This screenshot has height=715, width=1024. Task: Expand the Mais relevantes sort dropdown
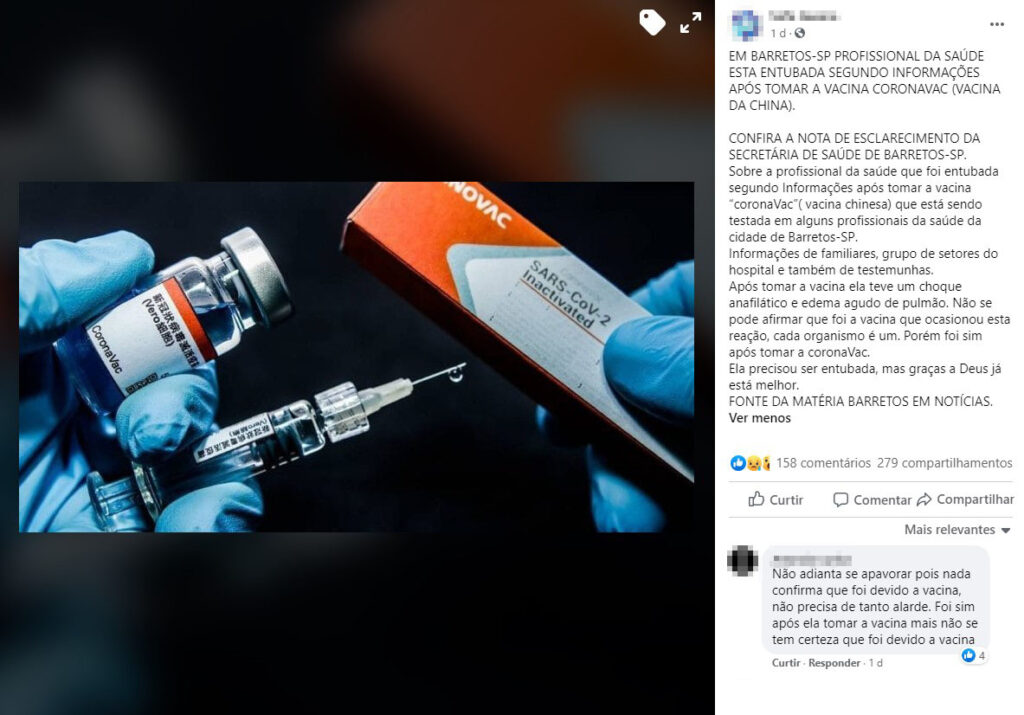pyautogui.click(x=957, y=530)
